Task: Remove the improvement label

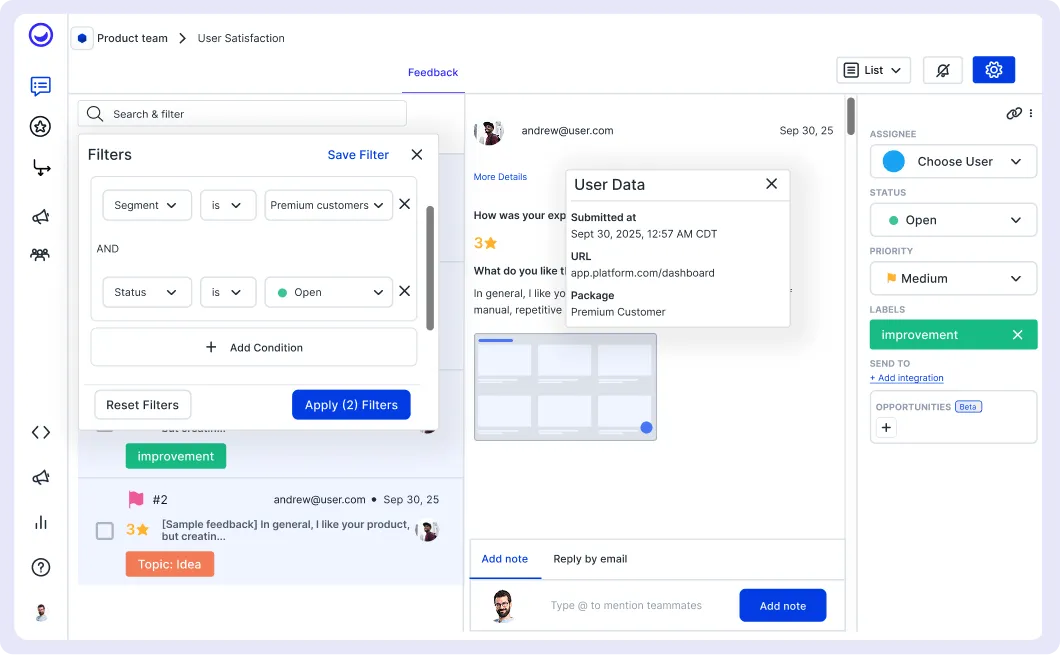Action: 1017,335
